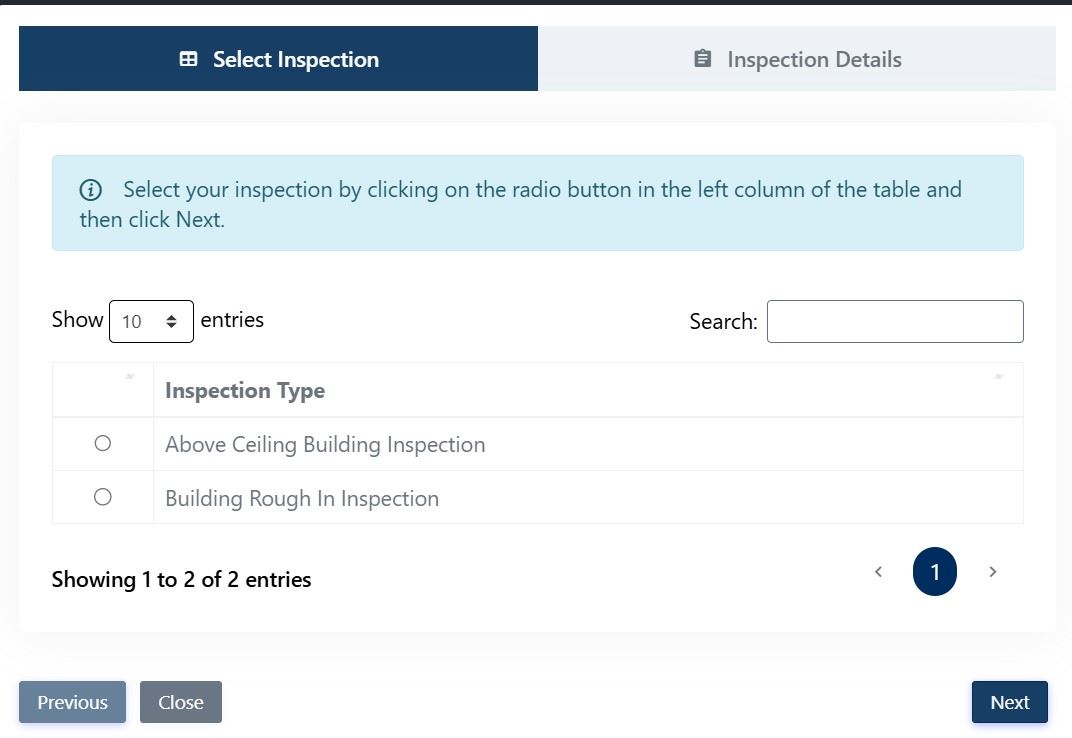This screenshot has height=738, width=1072.
Task: Open the Show entries count dropdown
Action: [x=151, y=321]
